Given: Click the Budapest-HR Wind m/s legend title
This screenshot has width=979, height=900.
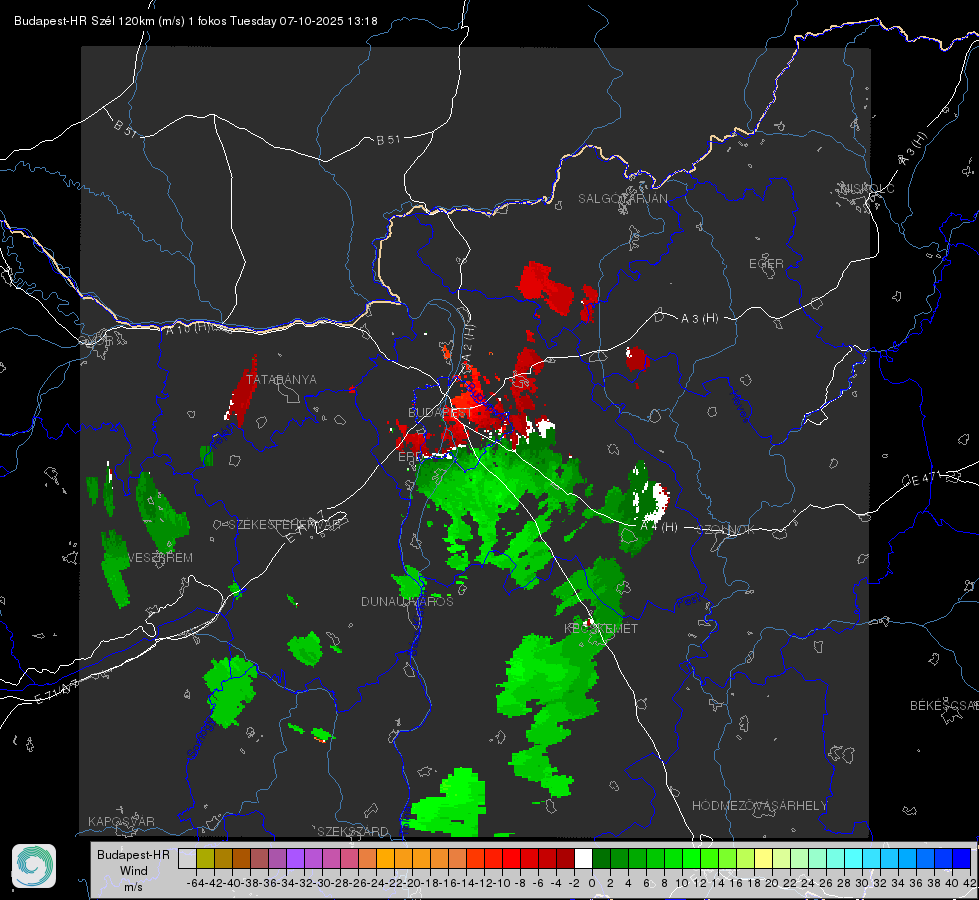Looking at the screenshot, I should [x=133, y=871].
